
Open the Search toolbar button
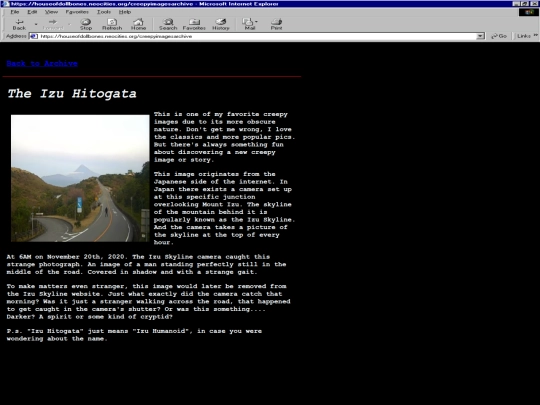168,24
